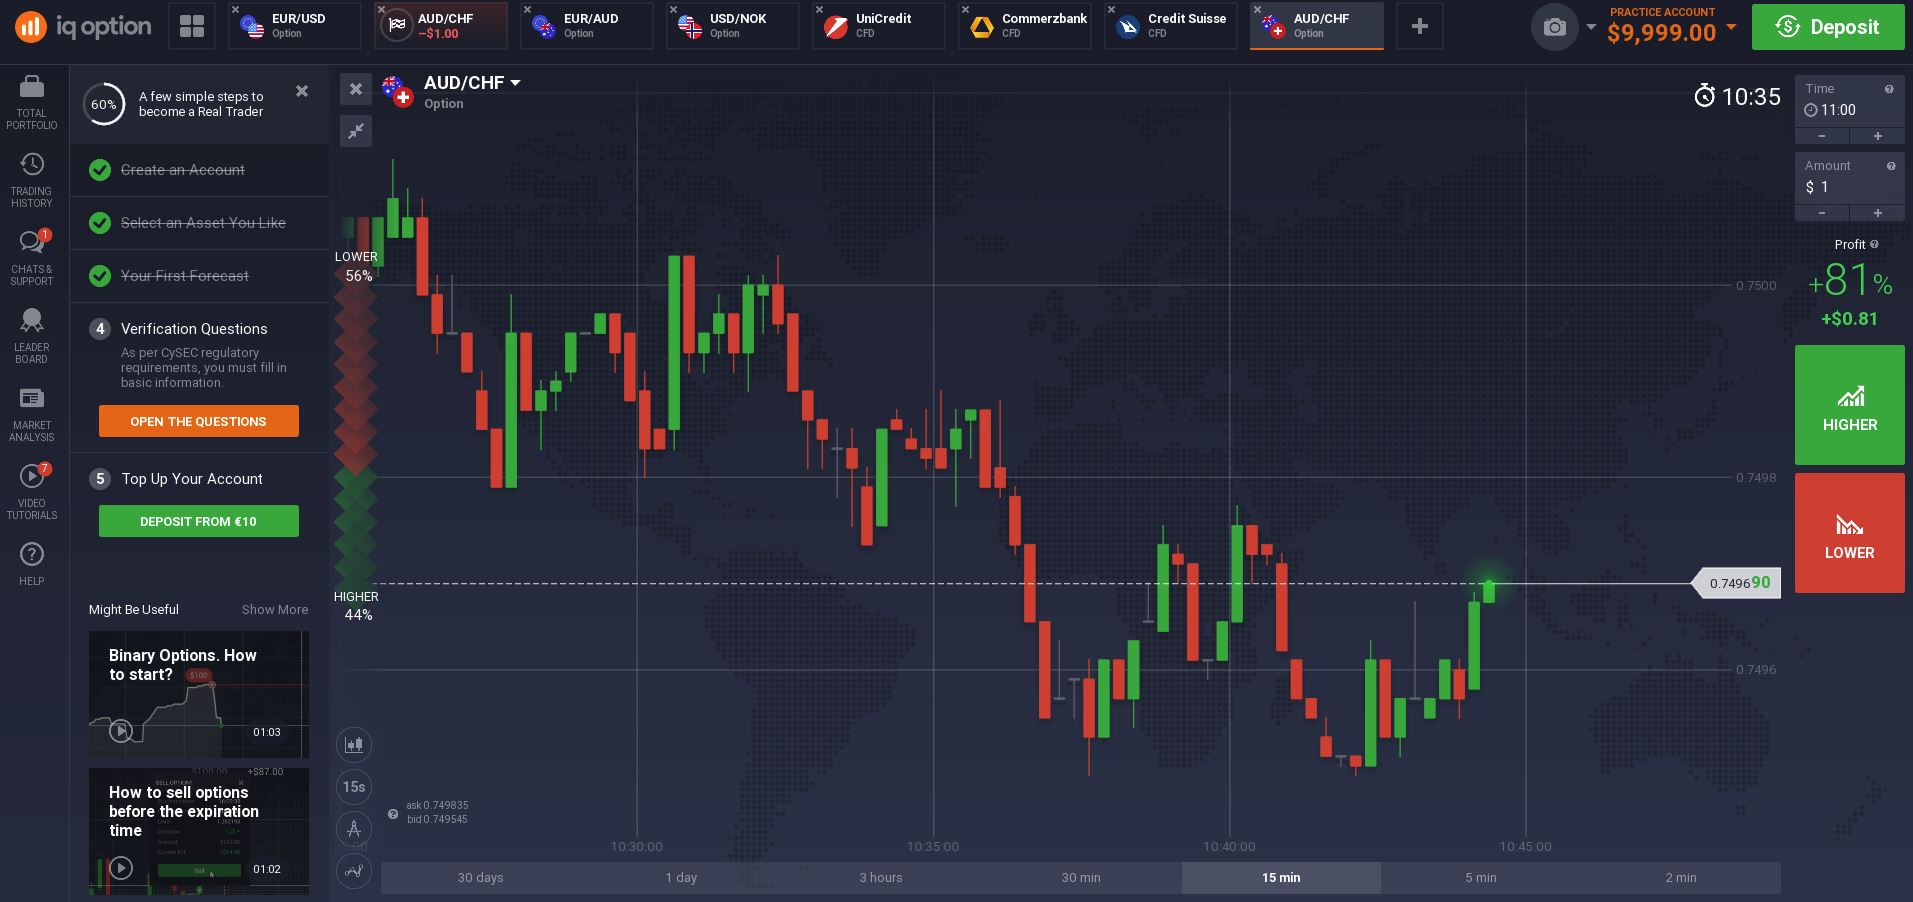
Task: Increase trade amount with plus
Action: pyautogui.click(x=1878, y=213)
